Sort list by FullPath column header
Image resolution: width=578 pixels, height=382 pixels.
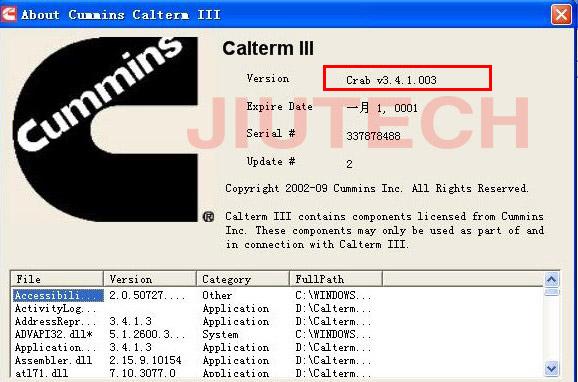click(336, 279)
